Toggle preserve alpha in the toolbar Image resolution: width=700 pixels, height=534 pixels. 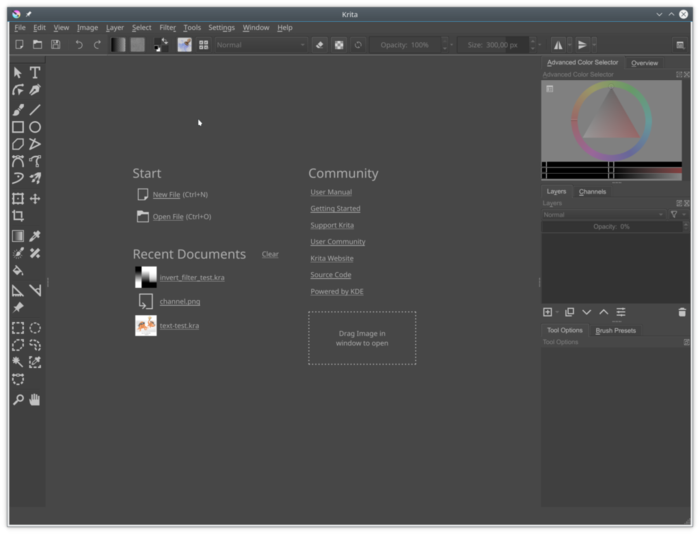click(x=339, y=45)
